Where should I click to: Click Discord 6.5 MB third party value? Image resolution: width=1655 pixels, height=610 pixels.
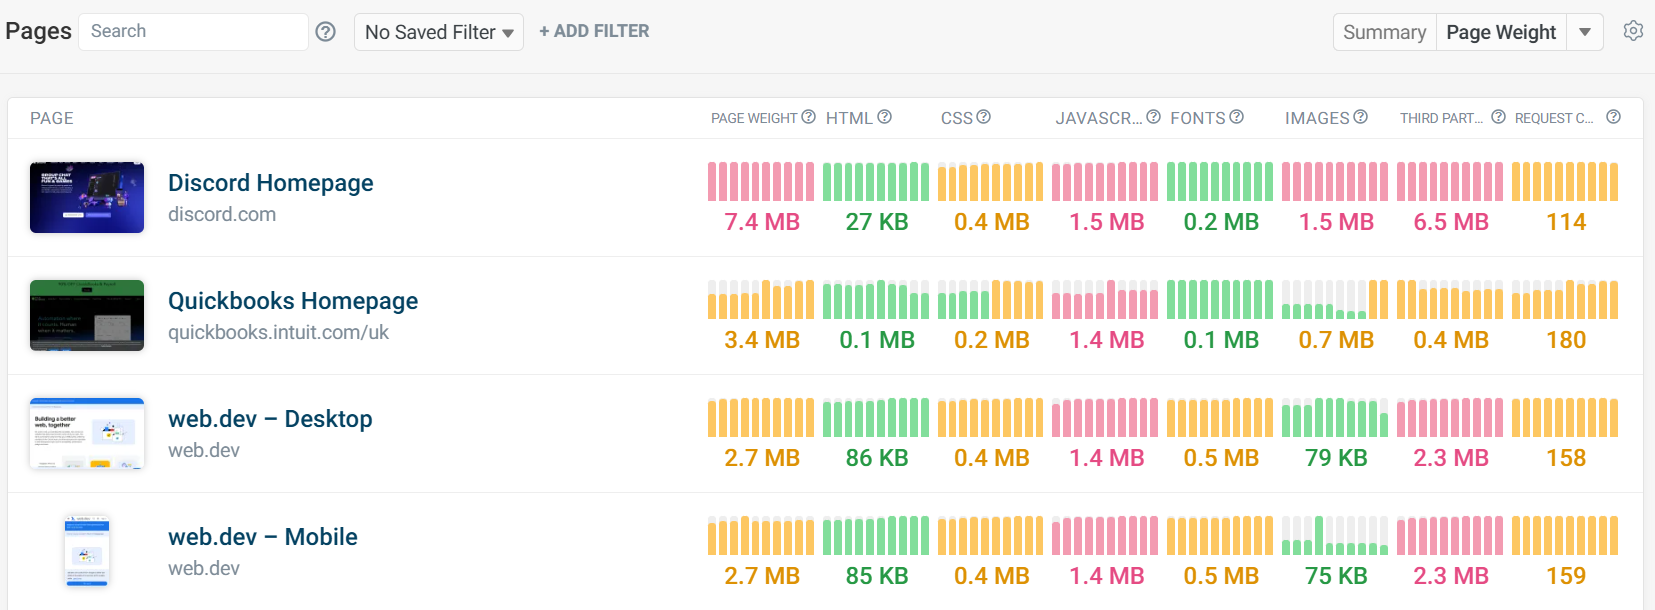(1451, 222)
